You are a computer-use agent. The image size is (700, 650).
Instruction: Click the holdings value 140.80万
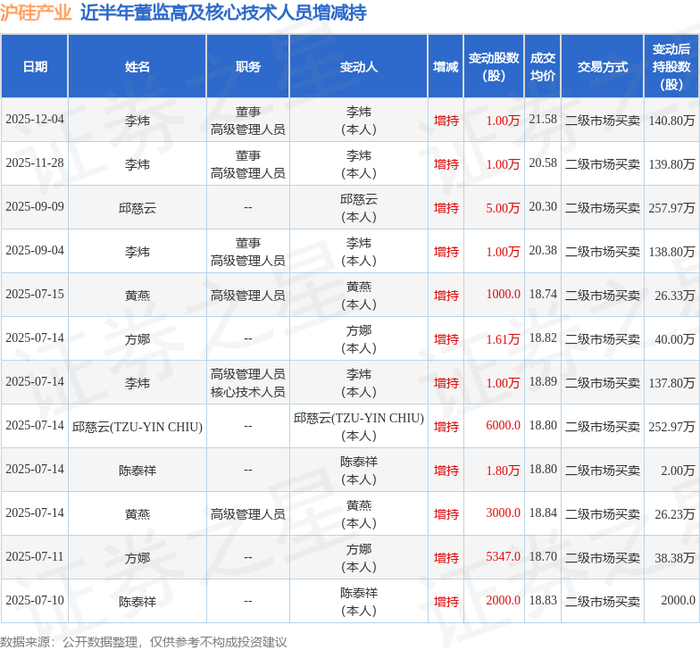[x=671, y=121]
